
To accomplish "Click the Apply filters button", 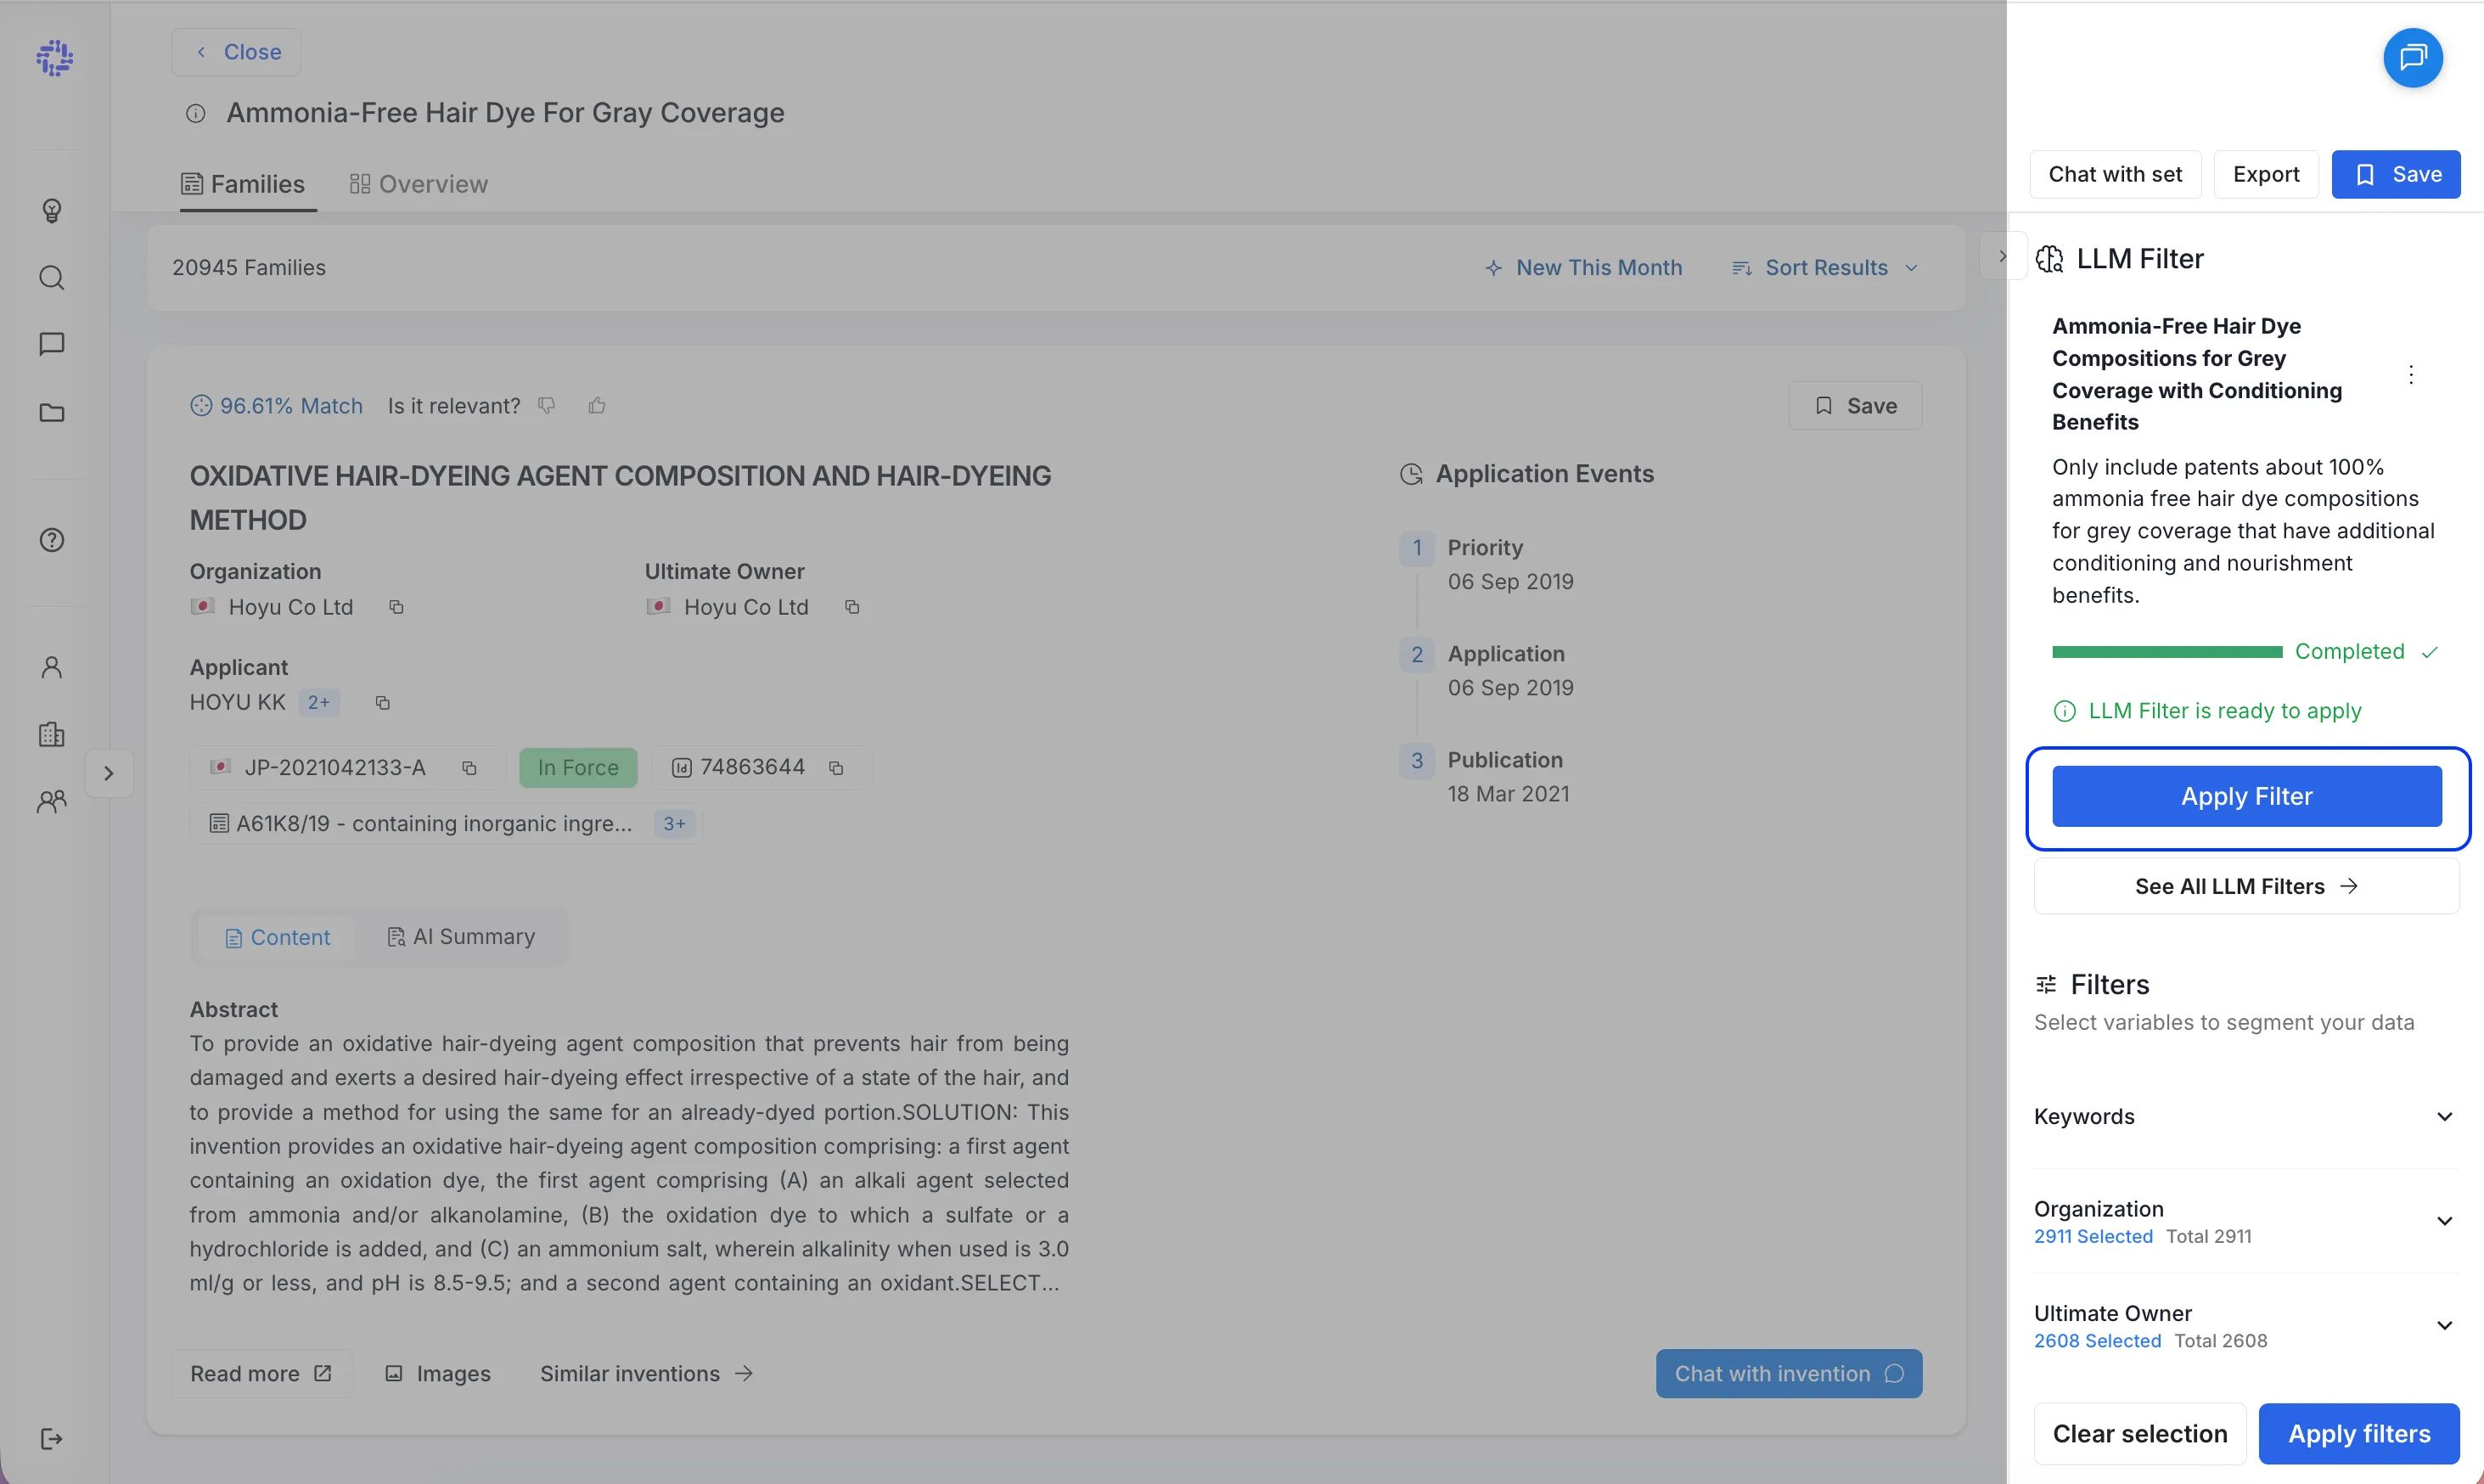I will point(2359,1433).
